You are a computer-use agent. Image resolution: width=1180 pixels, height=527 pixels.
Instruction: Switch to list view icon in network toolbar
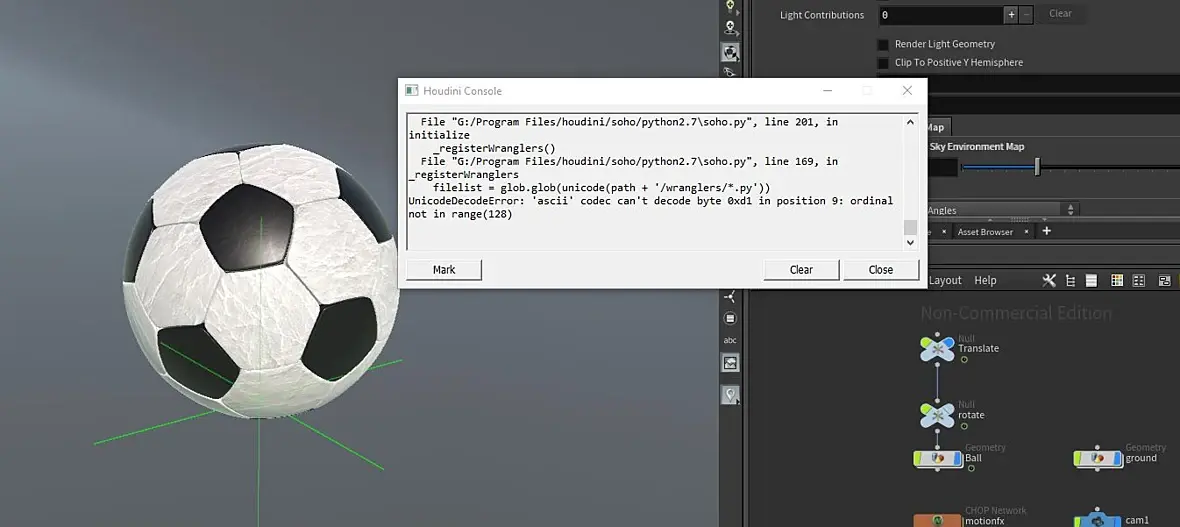tap(1091, 280)
